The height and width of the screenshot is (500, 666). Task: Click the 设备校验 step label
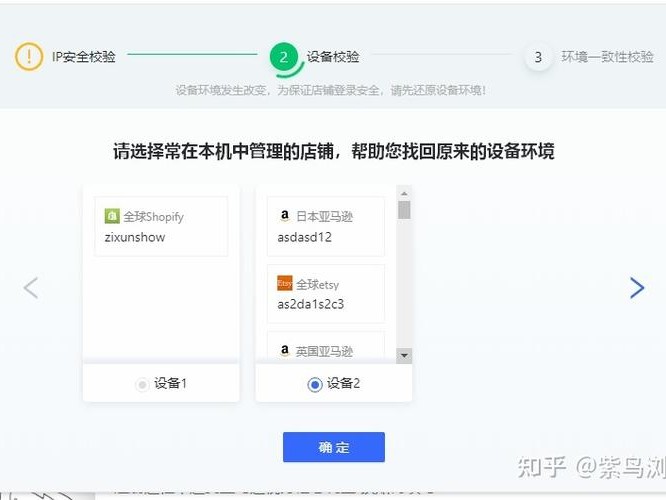coord(333,56)
